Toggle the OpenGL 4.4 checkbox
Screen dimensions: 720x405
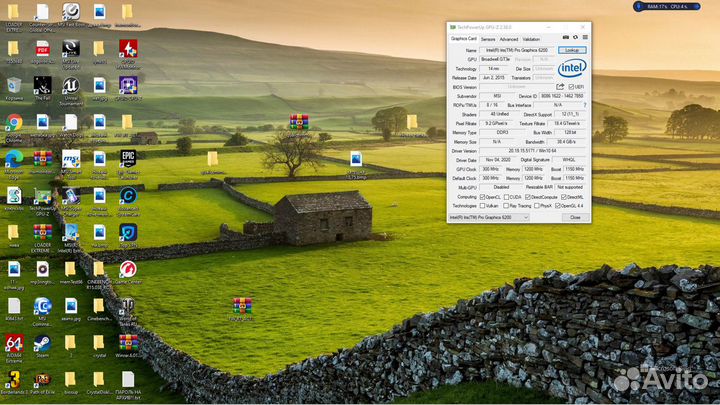(x=557, y=206)
